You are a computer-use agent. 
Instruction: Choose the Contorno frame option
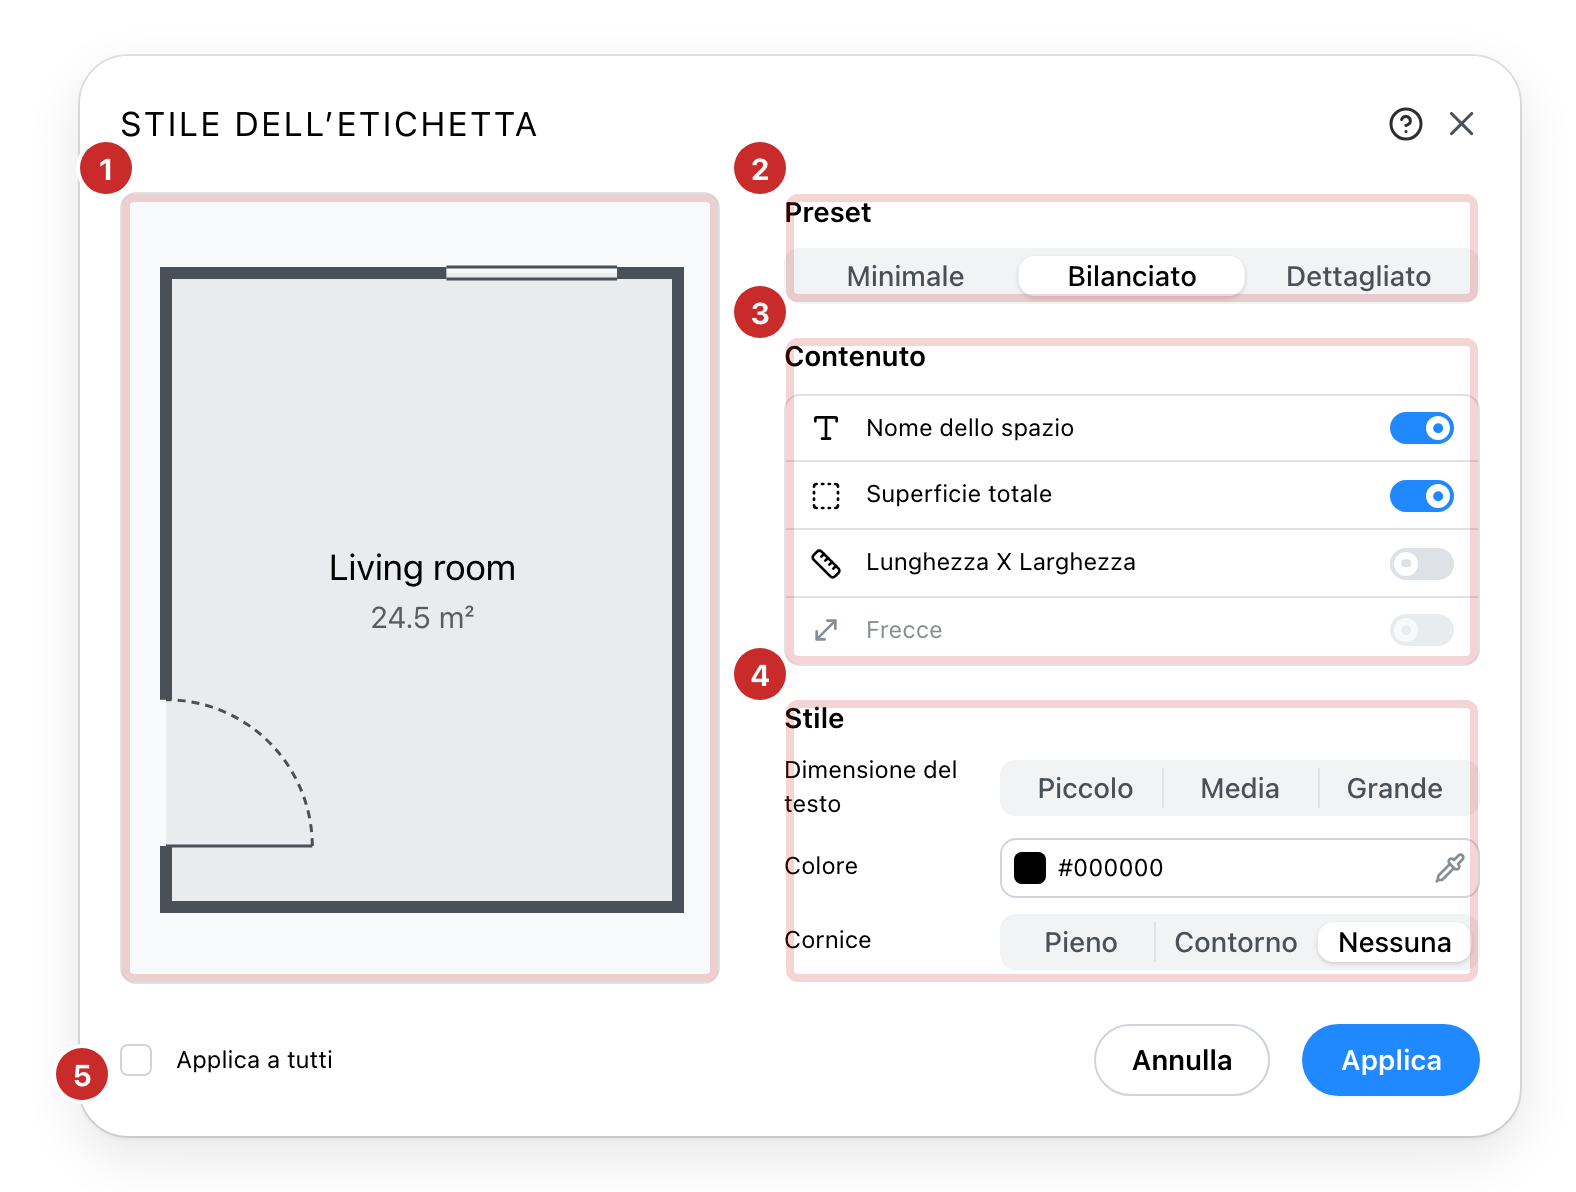1235,942
